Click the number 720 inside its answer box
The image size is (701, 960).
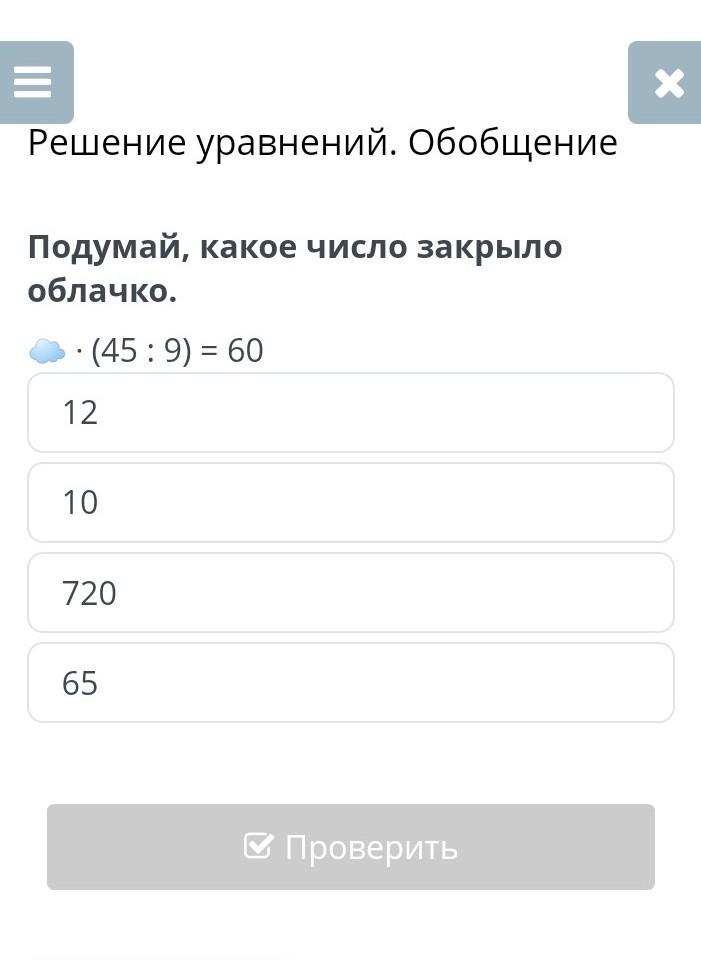click(x=89, y=593)
